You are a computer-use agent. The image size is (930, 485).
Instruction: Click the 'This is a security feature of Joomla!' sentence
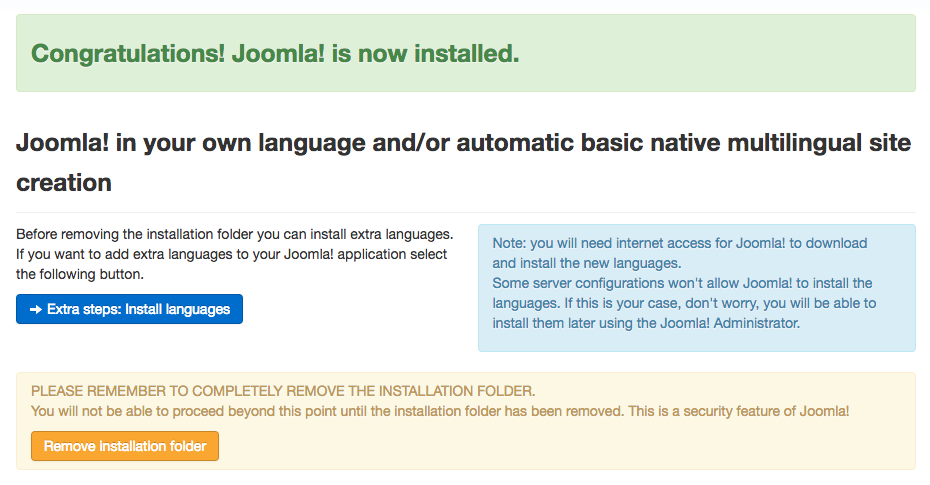(713, 411)
